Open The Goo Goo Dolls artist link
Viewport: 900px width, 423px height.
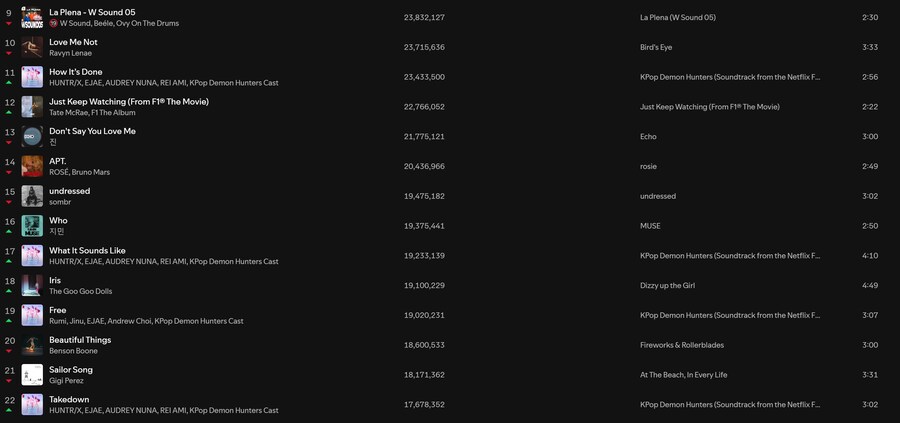(84, 291)
